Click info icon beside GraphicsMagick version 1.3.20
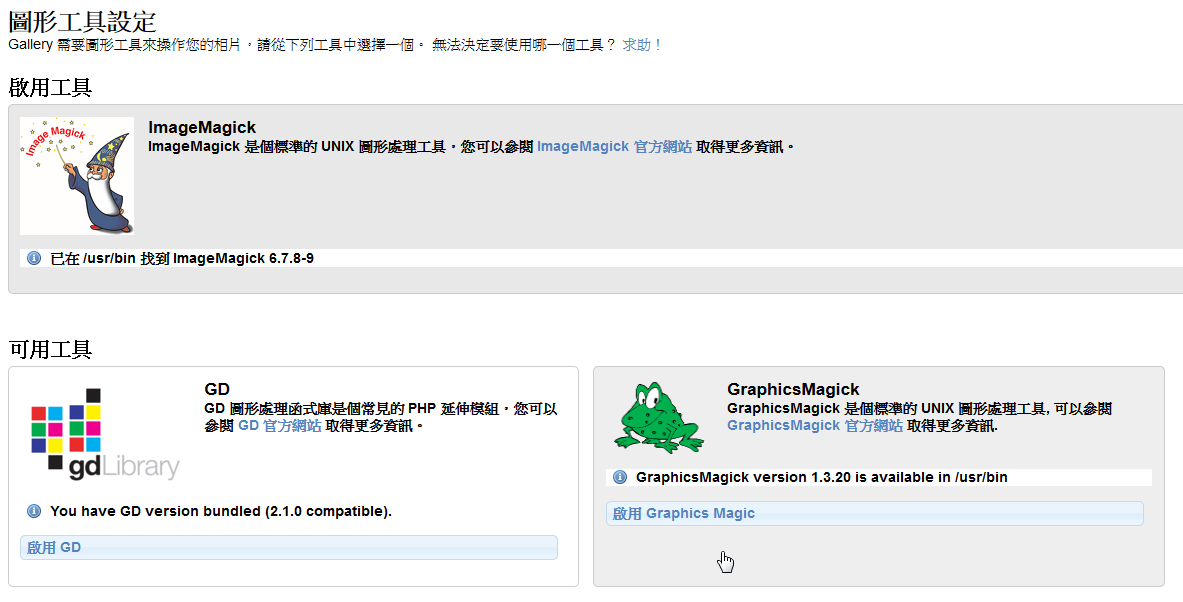The height and width of the screenshot is (602, 1183). [x=620, y=477]
